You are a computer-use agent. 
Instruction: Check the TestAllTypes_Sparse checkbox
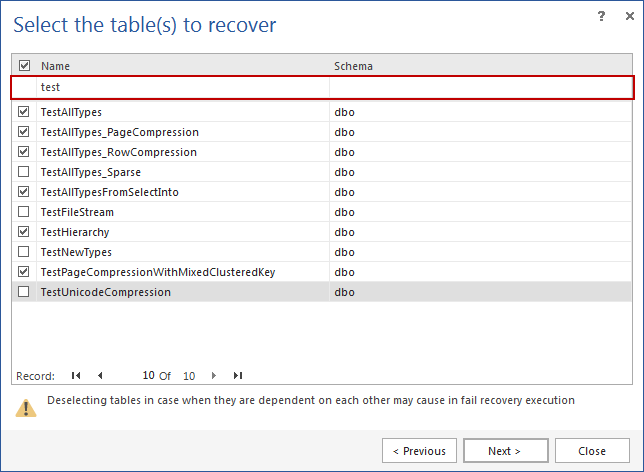coord(24,172)
